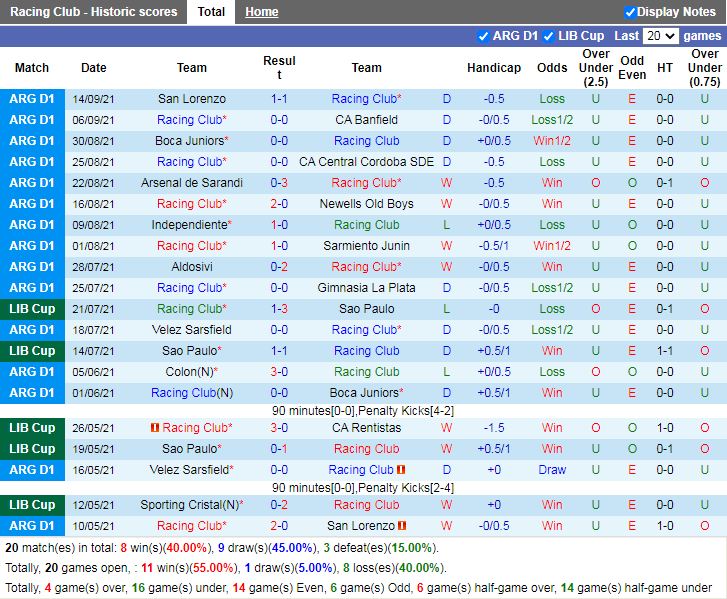Viewport: 727px width, 599px height.
Task: Open San Lorenzo team link in 14/09/21 row
Action: [x=192, y=99]
